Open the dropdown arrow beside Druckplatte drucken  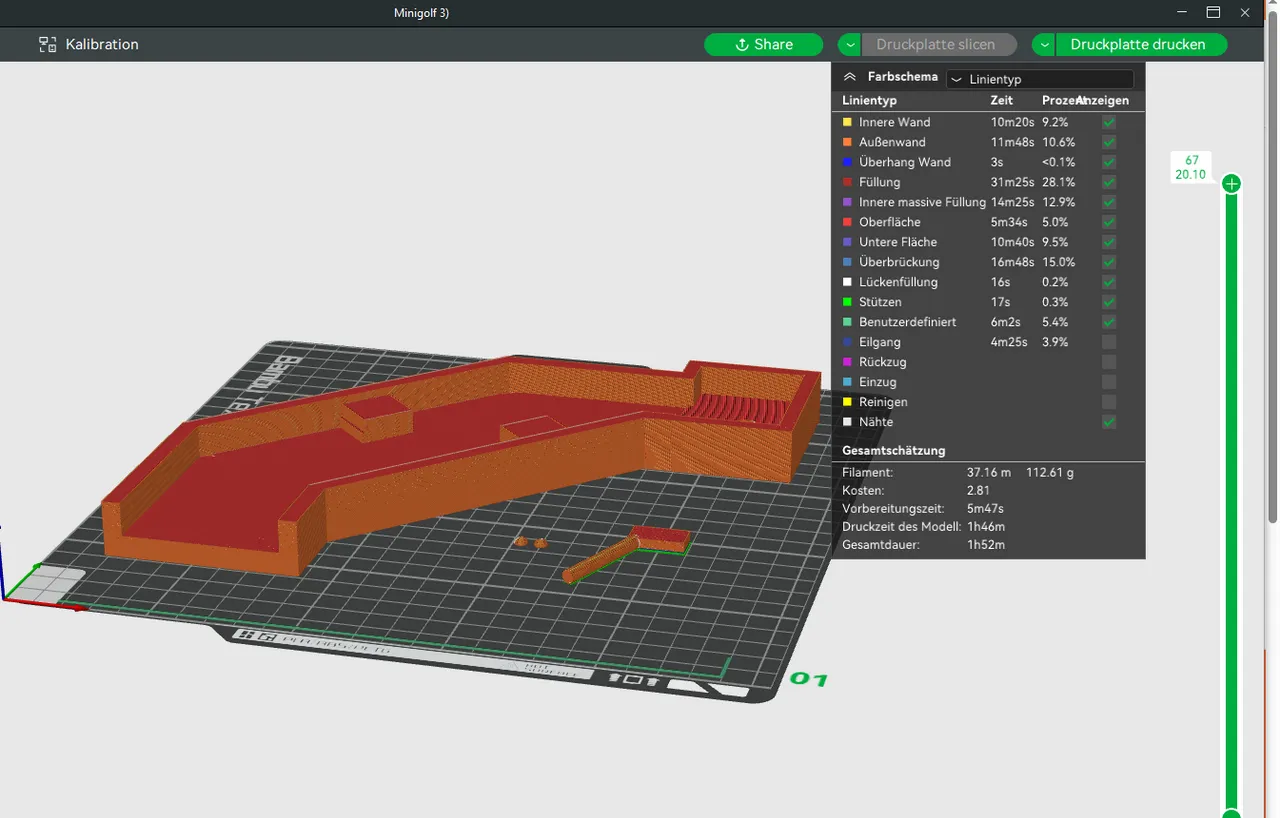point(1044,44)
